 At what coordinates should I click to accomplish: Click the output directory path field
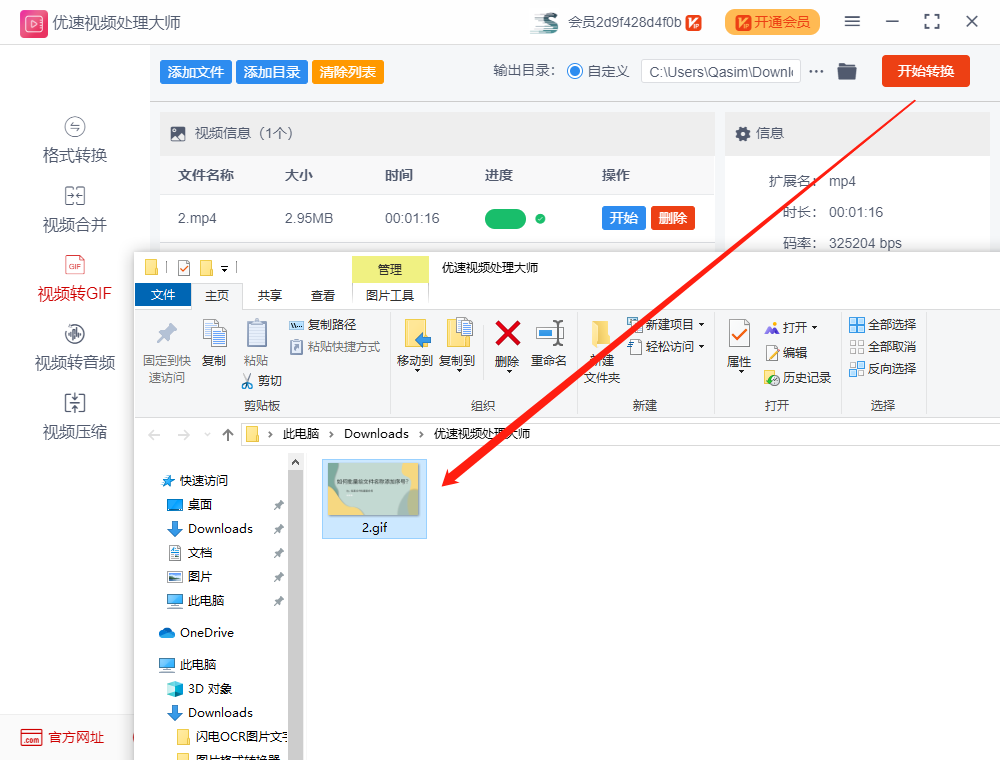[x=721, y=72]
